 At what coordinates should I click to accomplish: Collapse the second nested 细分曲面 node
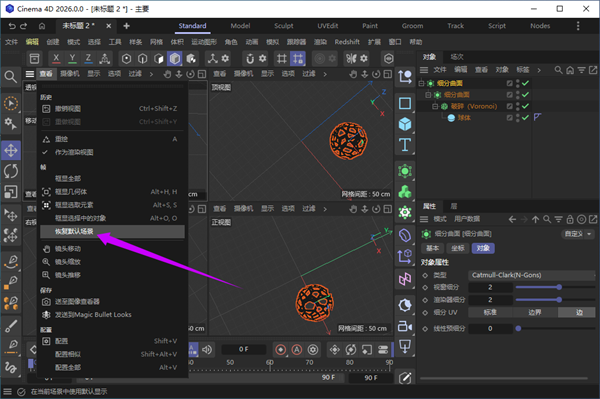(x=428, y=94)
